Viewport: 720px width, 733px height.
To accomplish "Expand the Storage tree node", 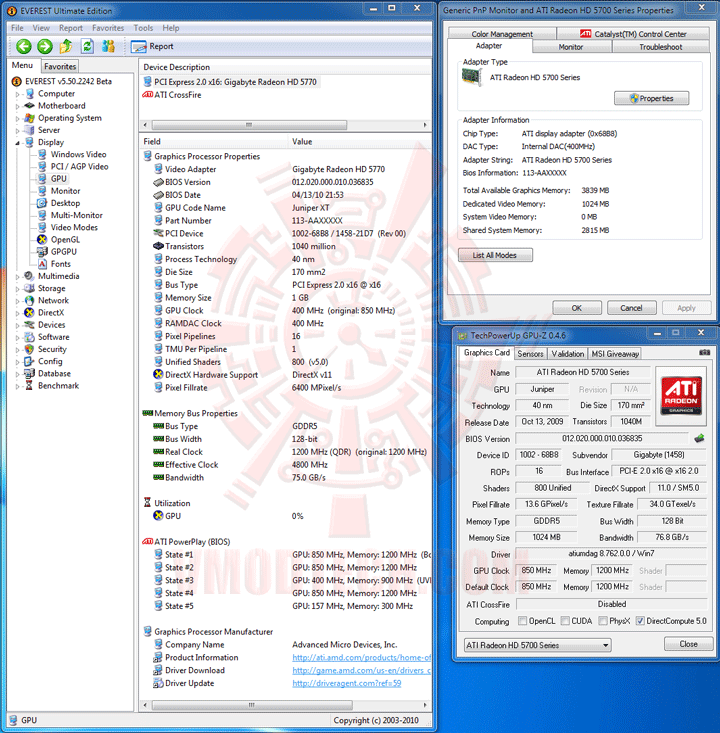I will click(18, 289).
